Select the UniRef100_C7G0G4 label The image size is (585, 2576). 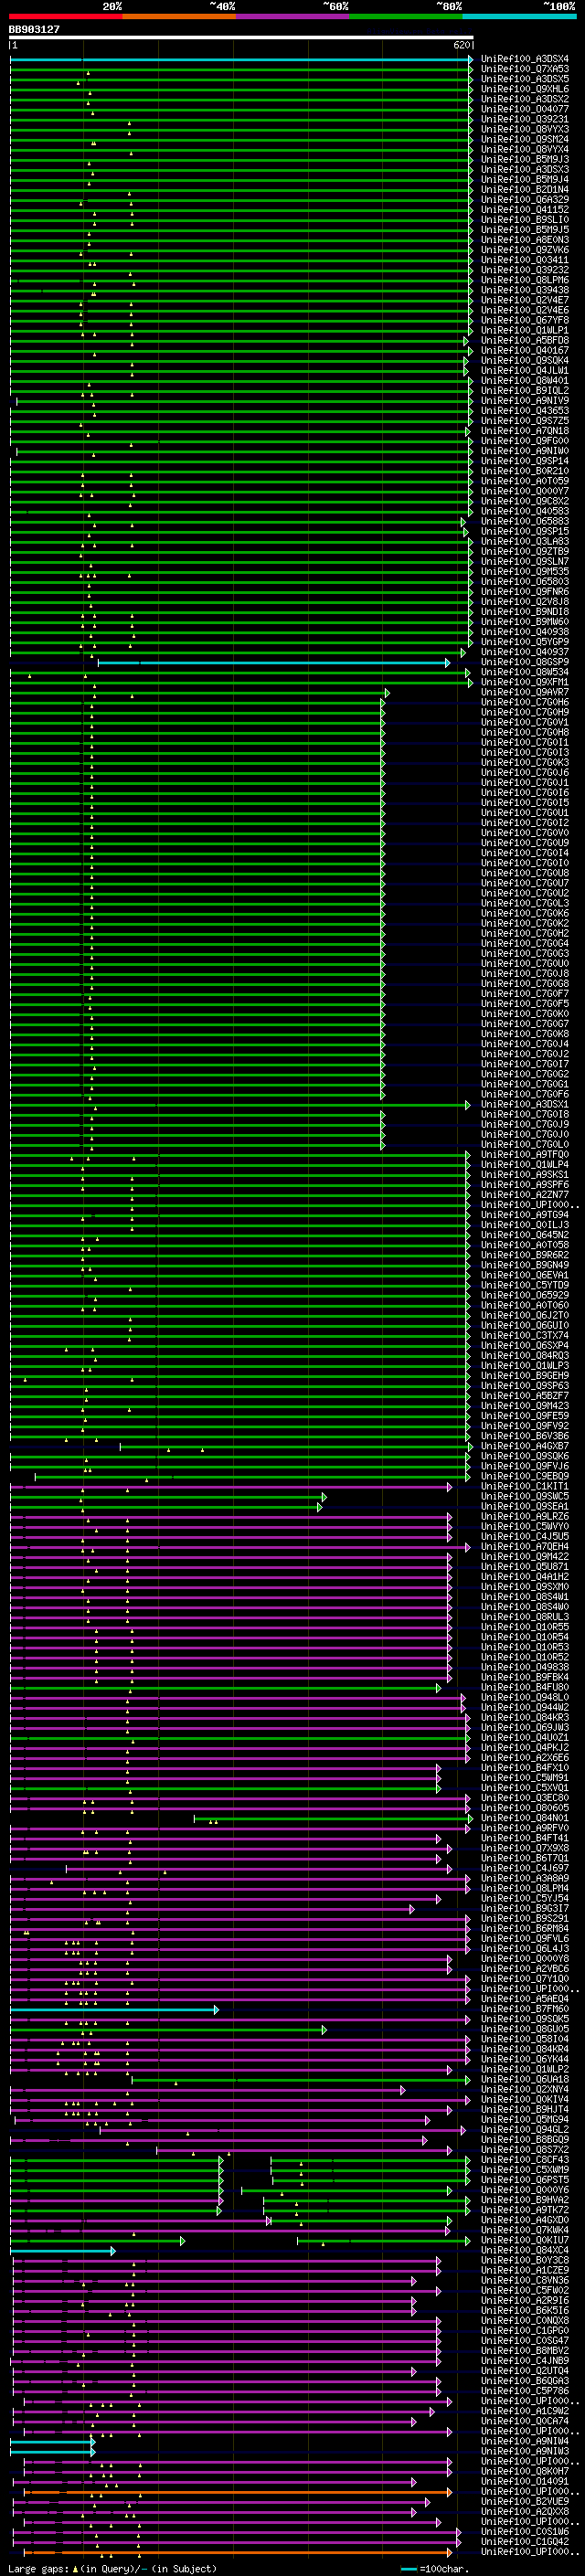(x=525, y=943)
